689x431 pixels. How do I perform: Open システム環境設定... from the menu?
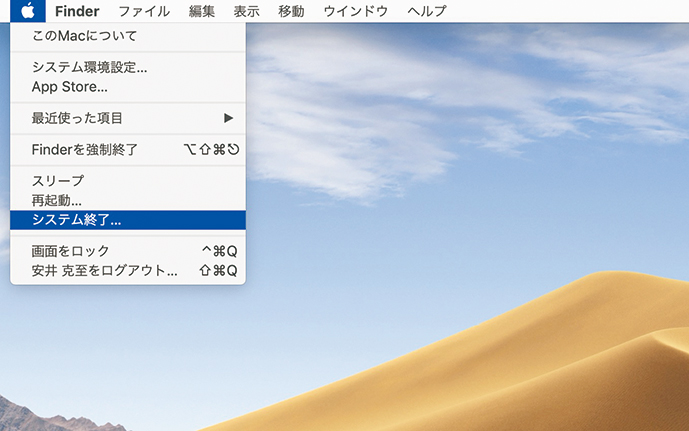89,68
